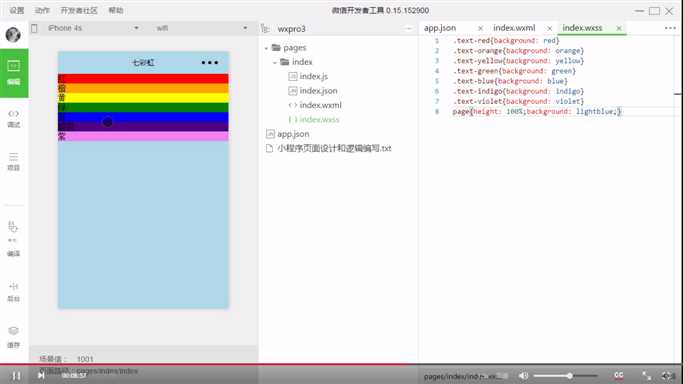Click the cache layers sidebar icon
The image size is (683, 384).
(x=14, y=337)
